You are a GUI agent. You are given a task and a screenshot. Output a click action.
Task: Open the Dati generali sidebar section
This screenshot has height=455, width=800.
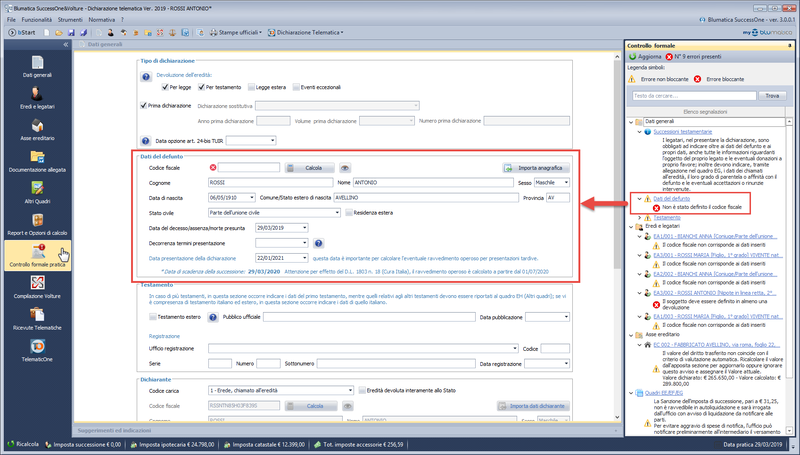coord(37,67)
